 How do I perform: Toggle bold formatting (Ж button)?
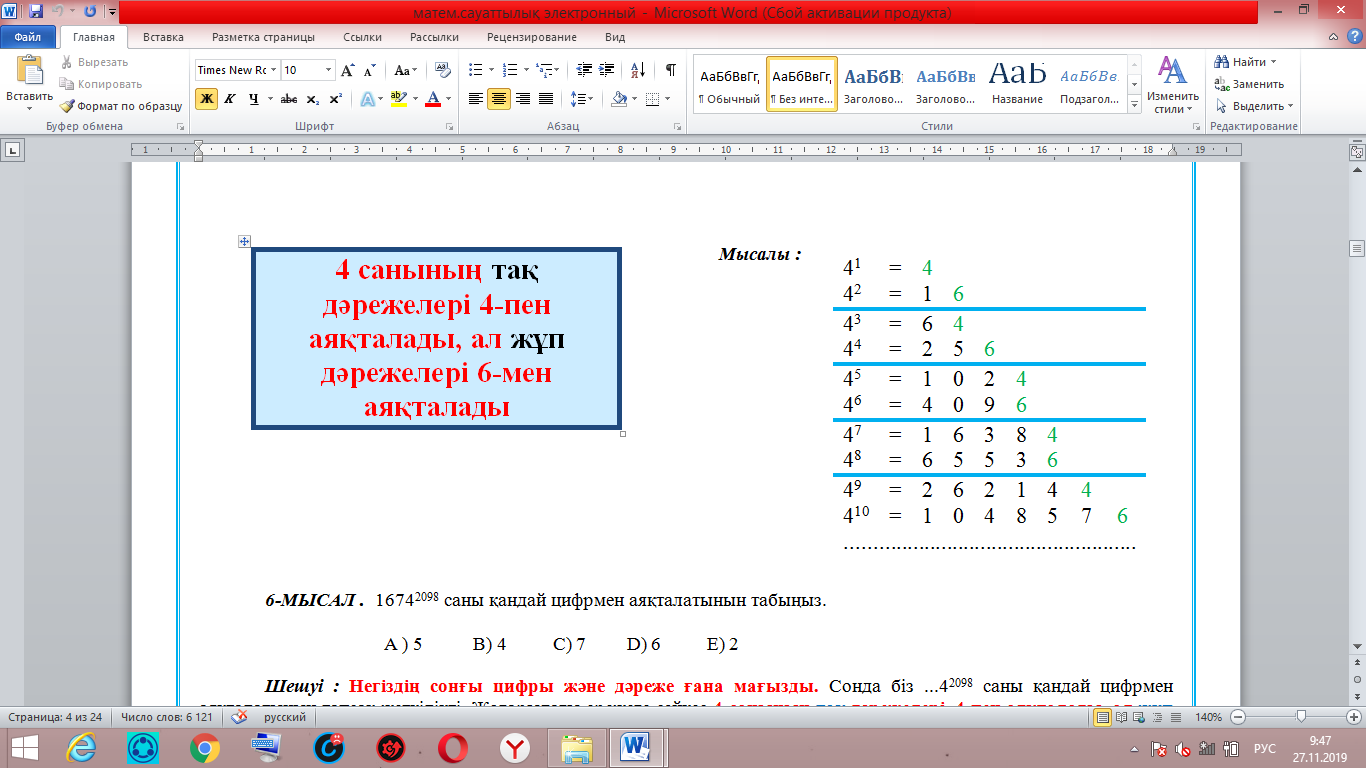206,99
